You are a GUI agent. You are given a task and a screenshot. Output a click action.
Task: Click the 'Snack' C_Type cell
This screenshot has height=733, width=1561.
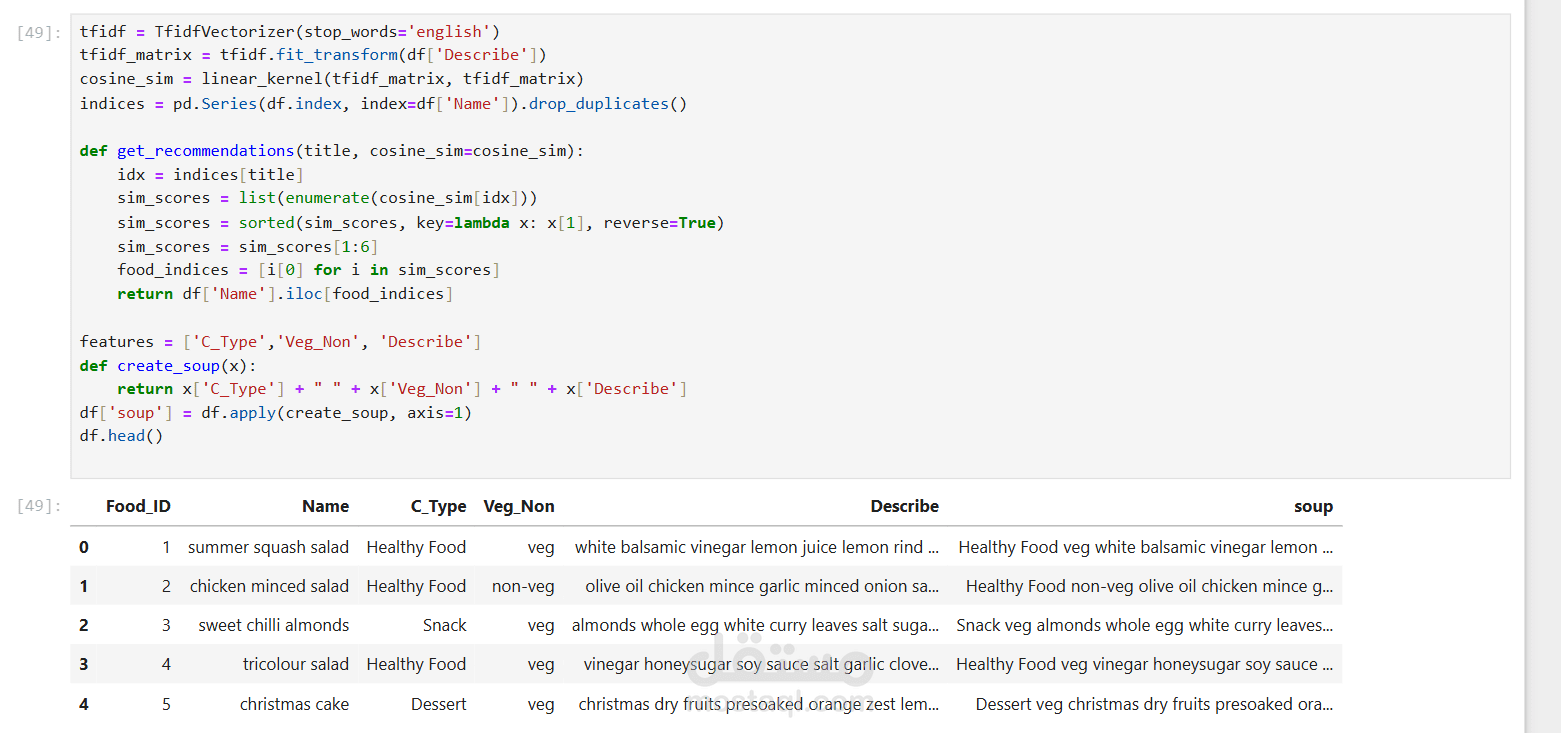point(444,625)
